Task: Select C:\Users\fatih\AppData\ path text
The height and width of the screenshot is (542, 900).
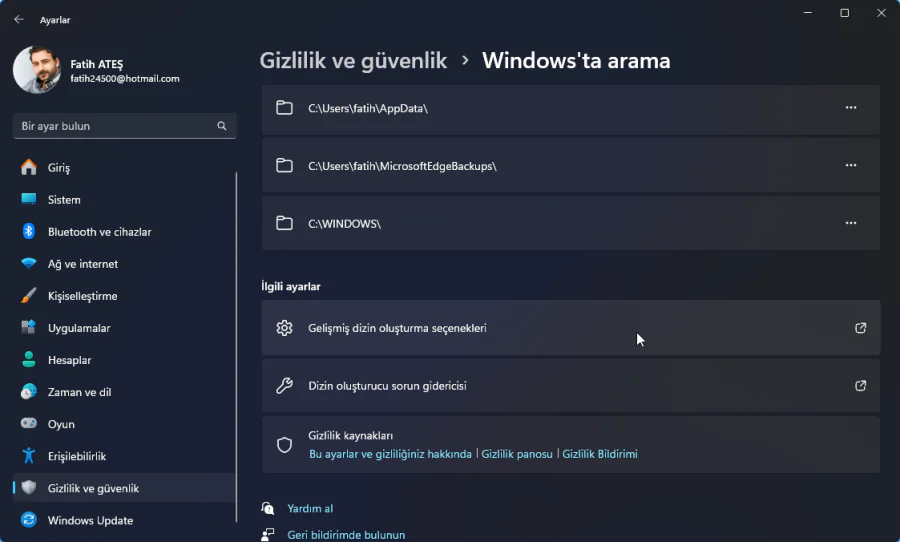Action: 368,109
